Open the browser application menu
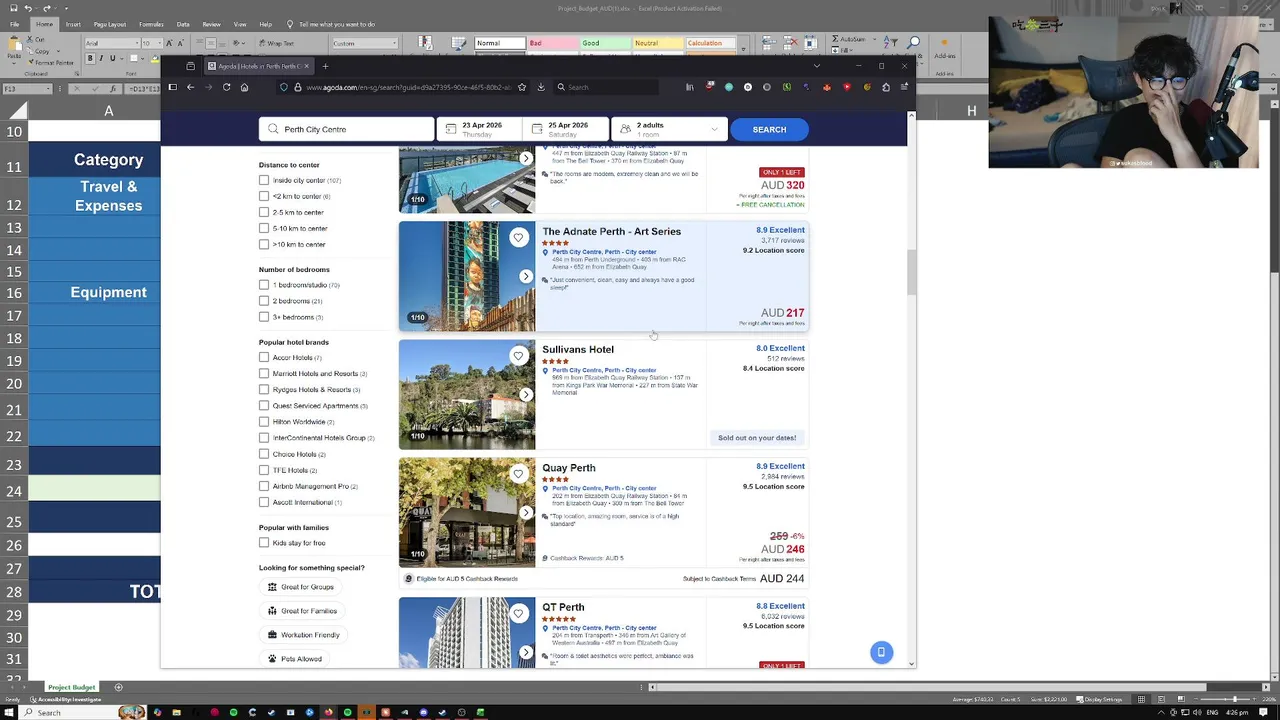The height and width of the screenshot is (720, 1280). (x=904, y=87)
